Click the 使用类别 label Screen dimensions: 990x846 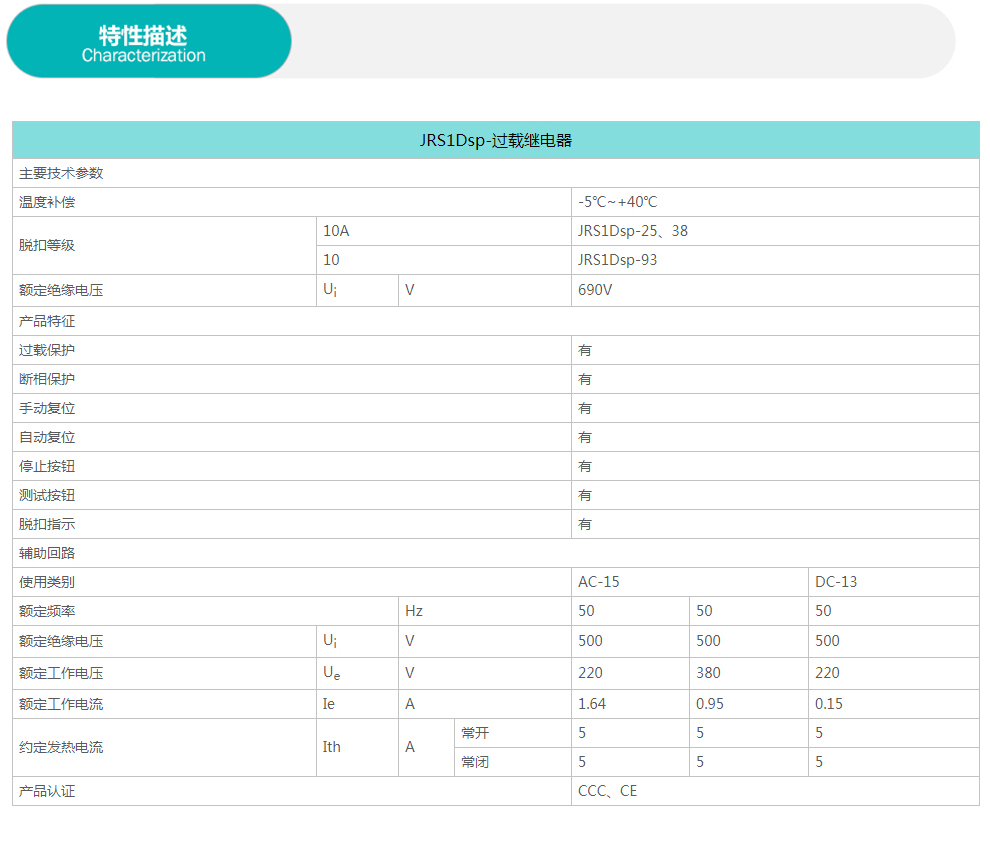[x=47, y=582]
